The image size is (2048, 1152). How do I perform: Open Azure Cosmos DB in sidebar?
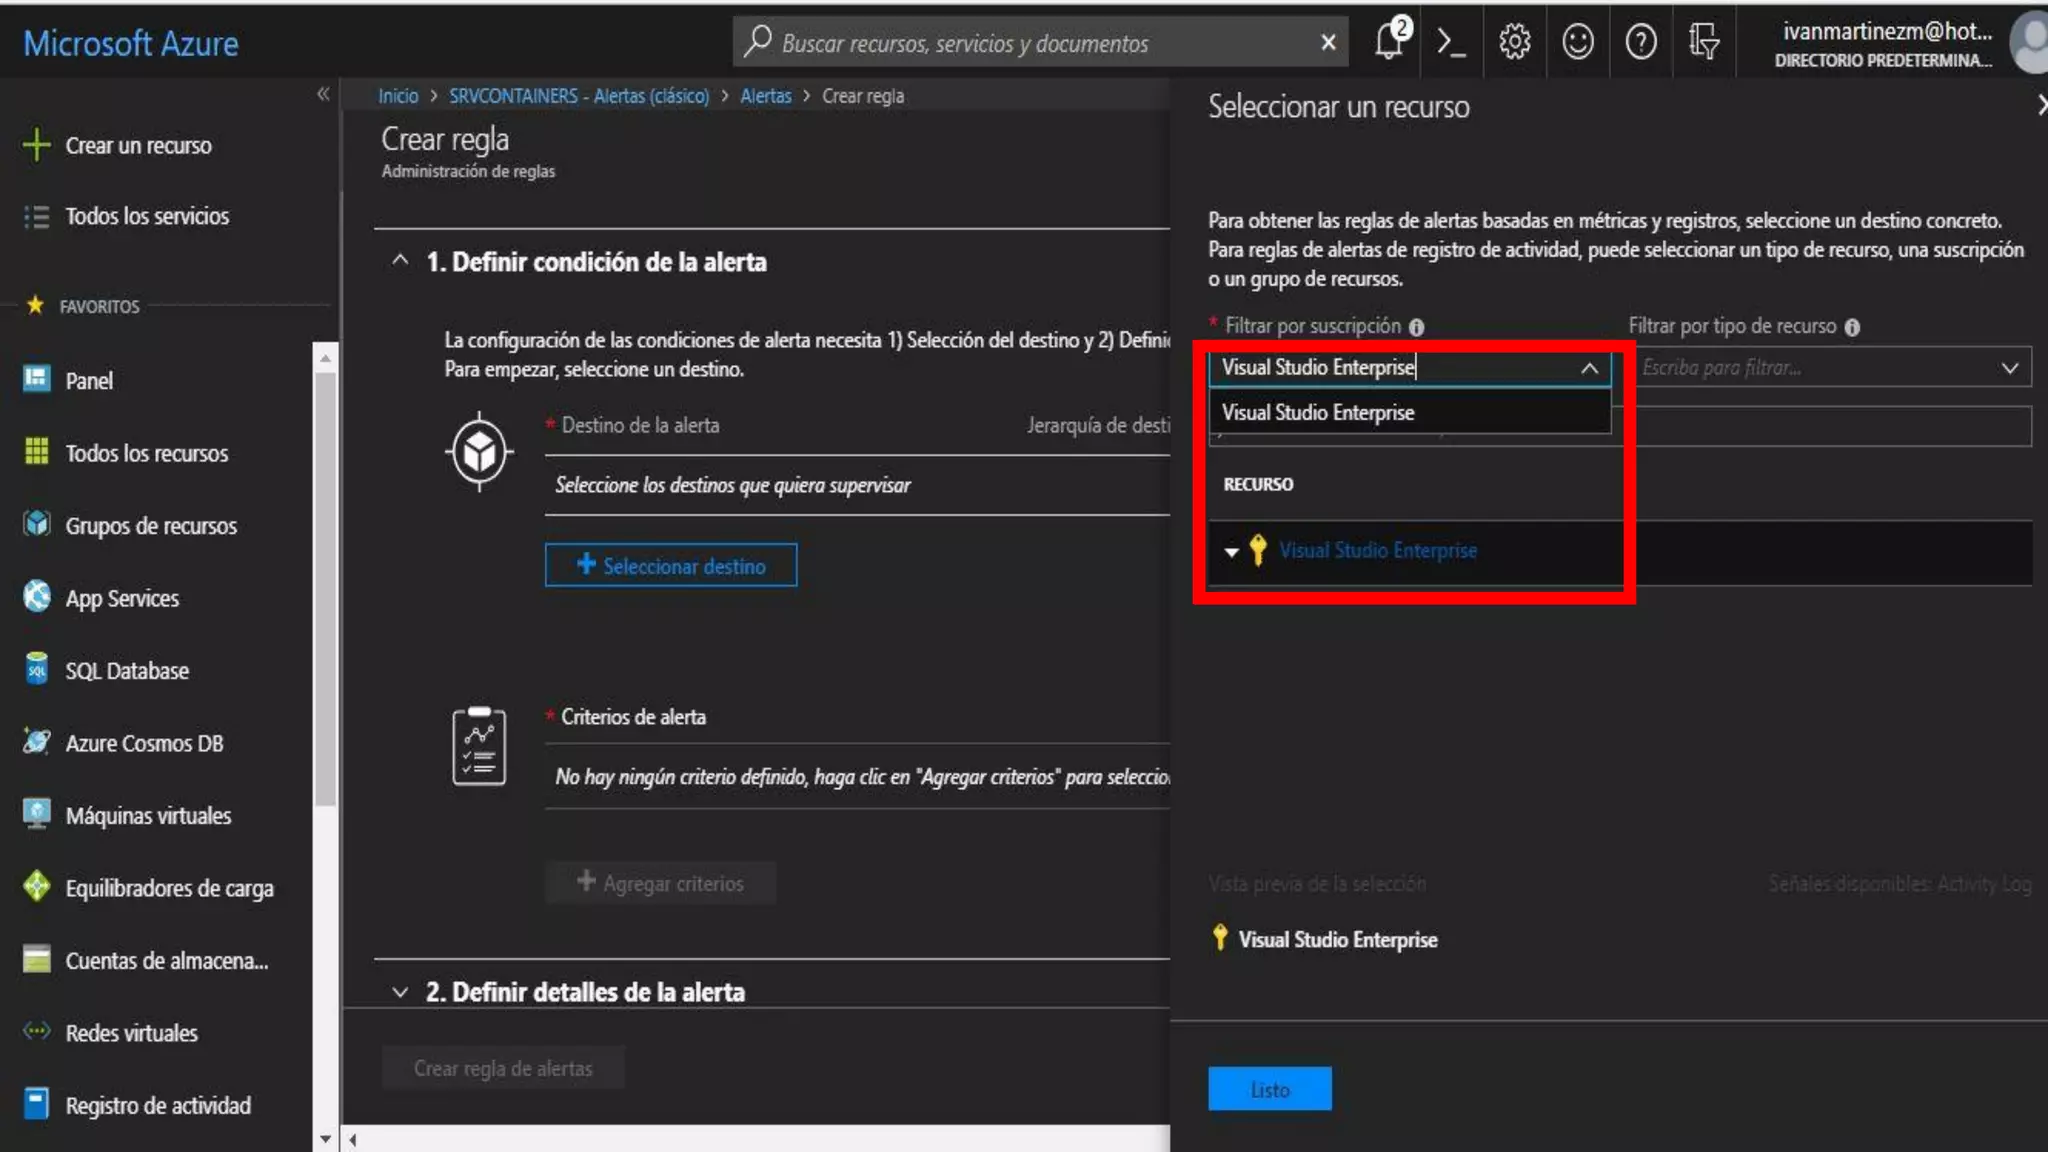[144, 743]
